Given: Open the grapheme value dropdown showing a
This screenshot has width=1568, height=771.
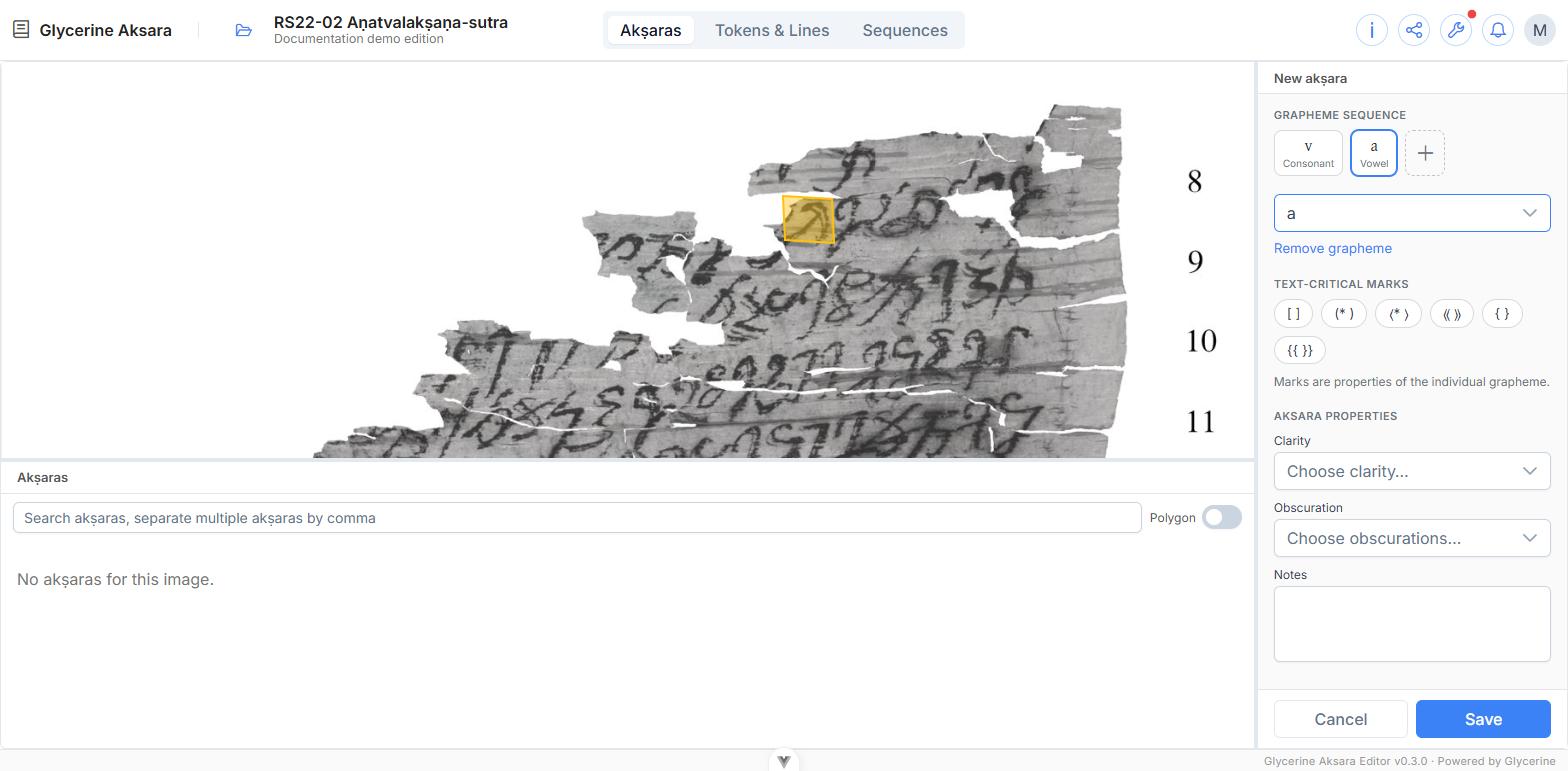Looking at the screenshot, I should click(1412, 213).
